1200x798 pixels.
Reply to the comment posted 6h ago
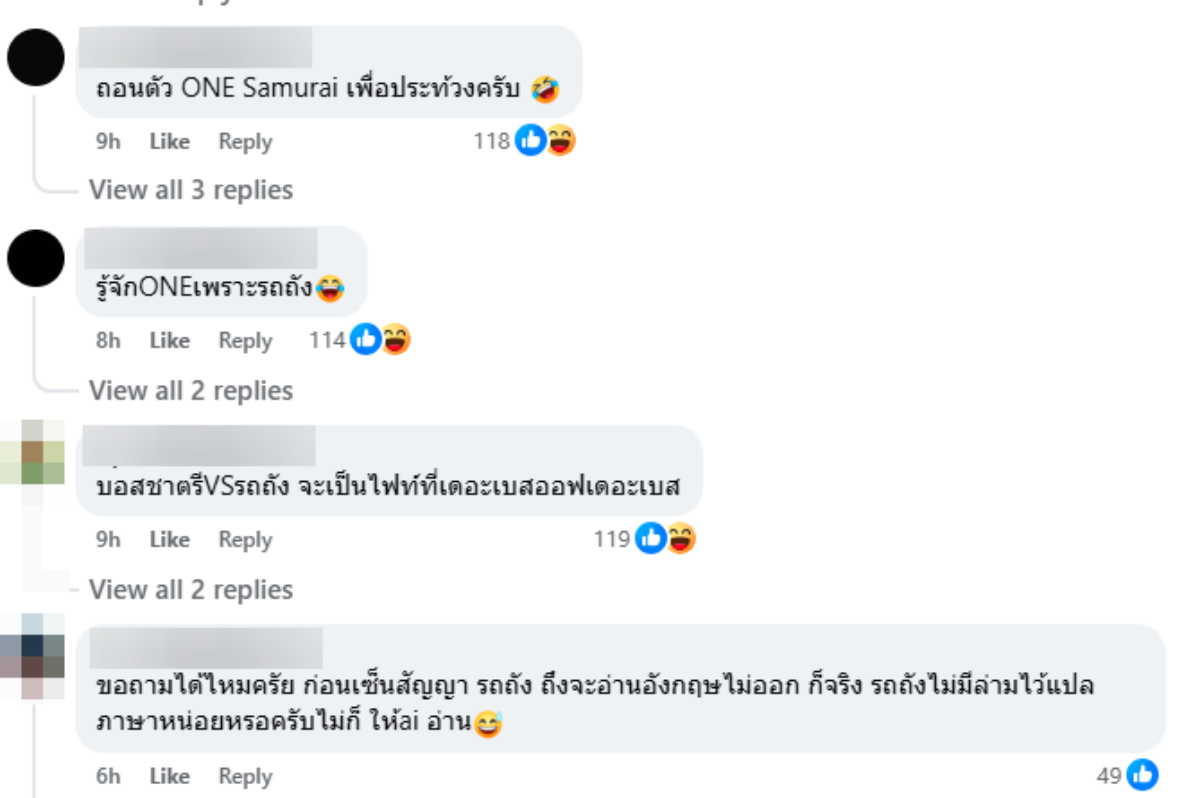pyautogui.click(x=245, y=776)
